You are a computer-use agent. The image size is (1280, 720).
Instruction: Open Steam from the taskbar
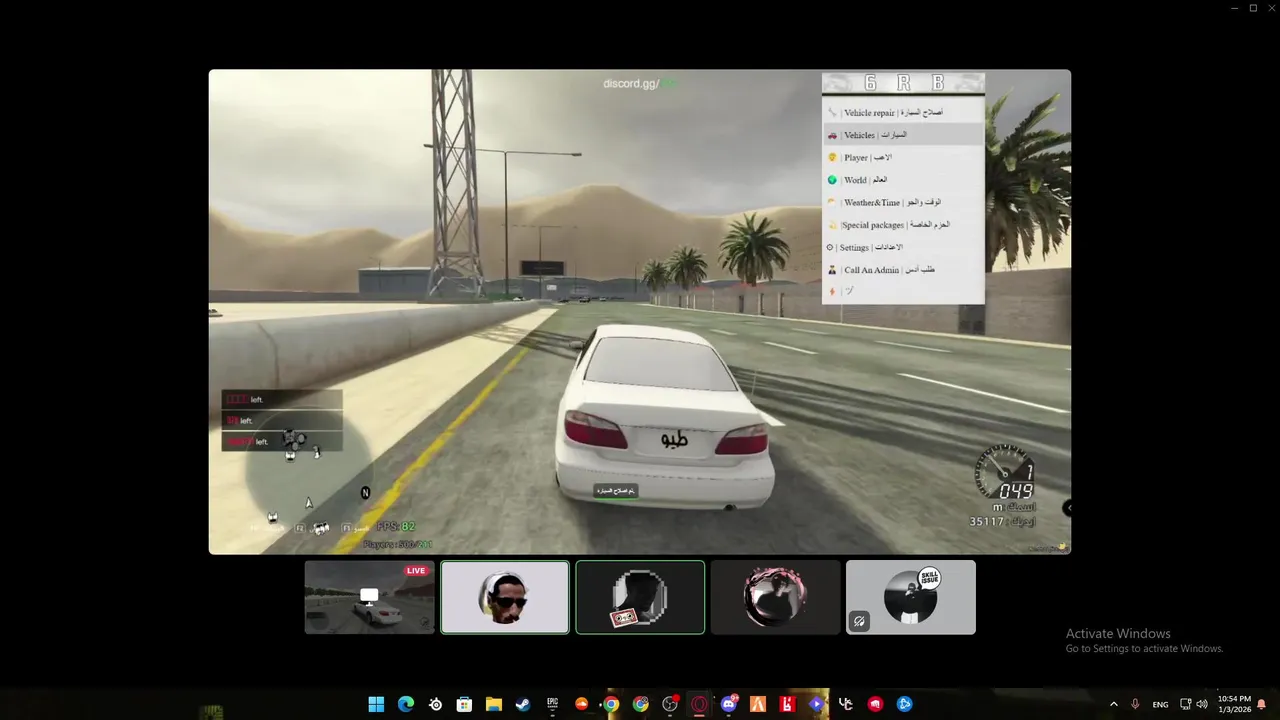point(523,704)
